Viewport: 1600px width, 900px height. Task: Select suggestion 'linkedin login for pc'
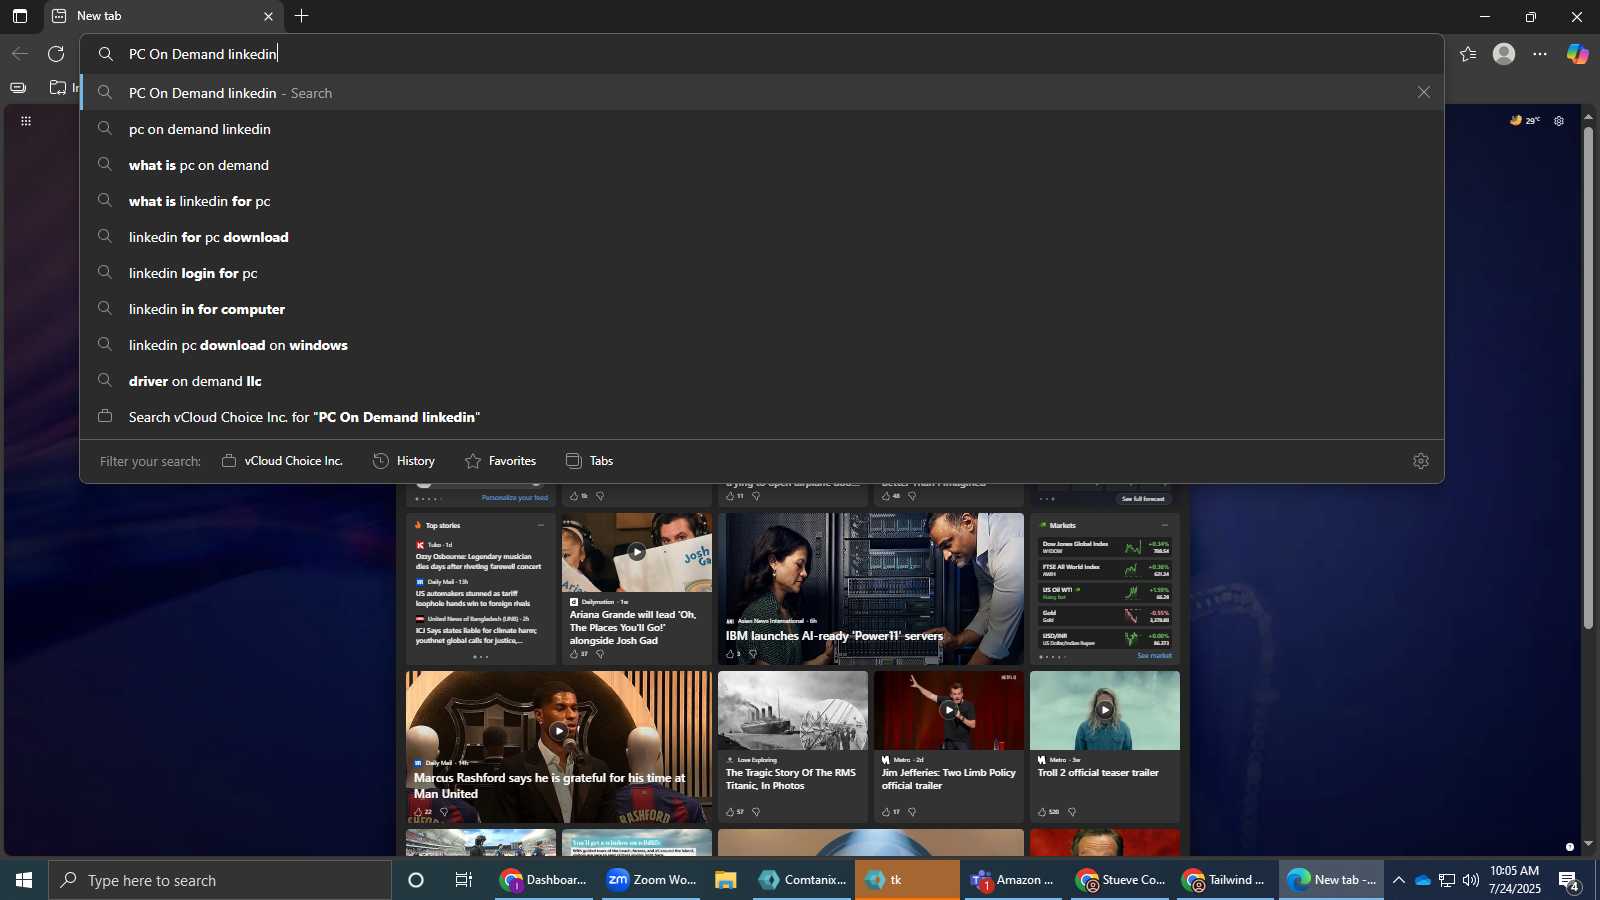tap(762, 273)
